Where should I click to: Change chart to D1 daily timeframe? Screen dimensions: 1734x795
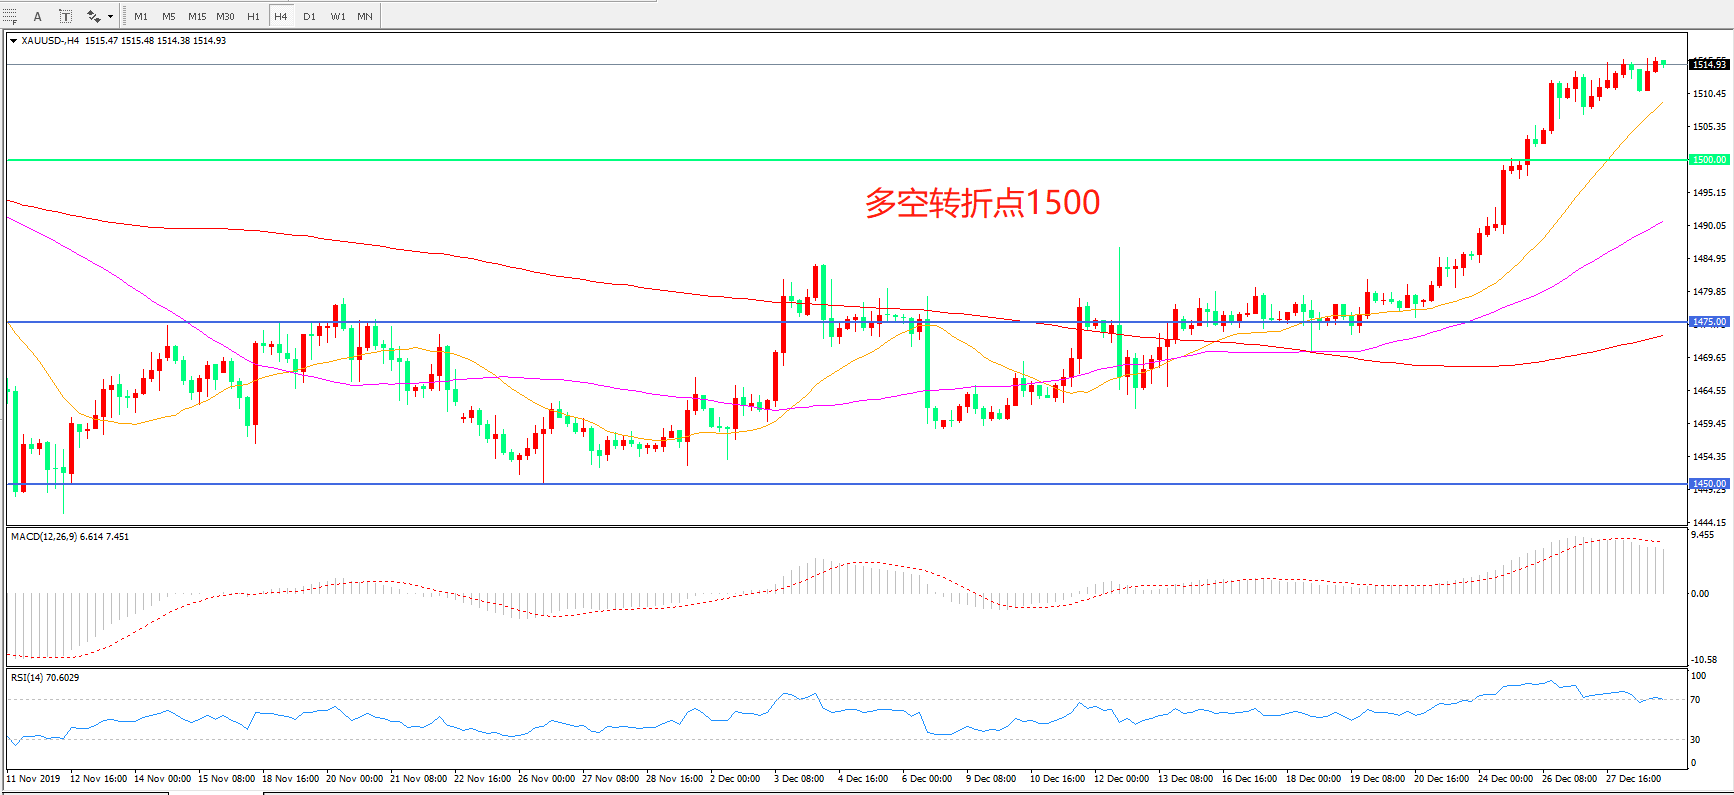[309, 16]
